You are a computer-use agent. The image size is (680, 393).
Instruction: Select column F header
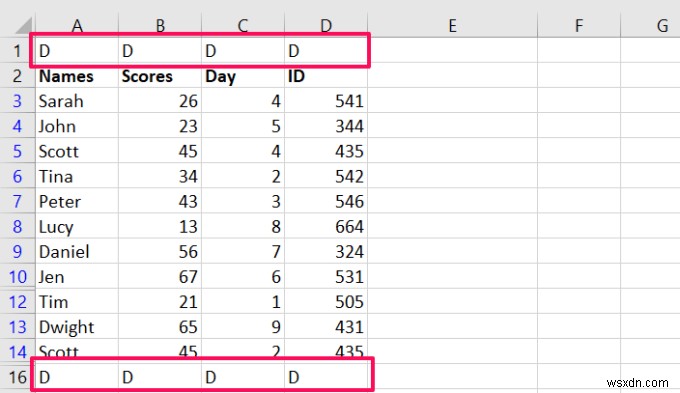coord(579,25)
